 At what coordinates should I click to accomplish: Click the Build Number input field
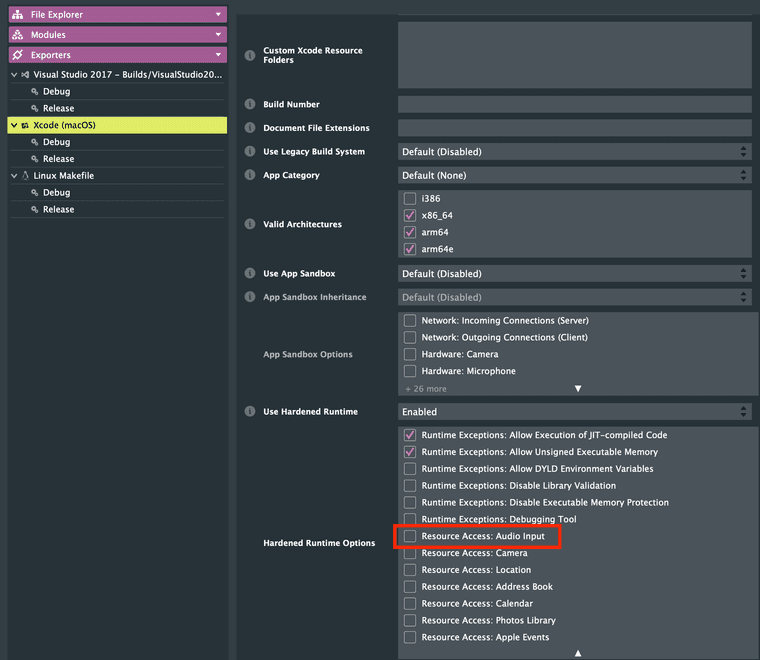[574, 104]
